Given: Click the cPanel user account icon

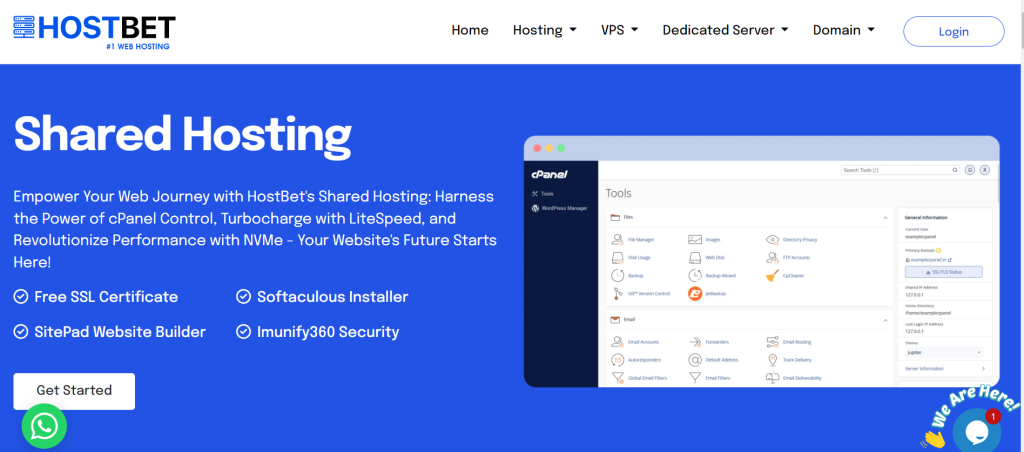Looking at the screenshot, I should (985, 170).
